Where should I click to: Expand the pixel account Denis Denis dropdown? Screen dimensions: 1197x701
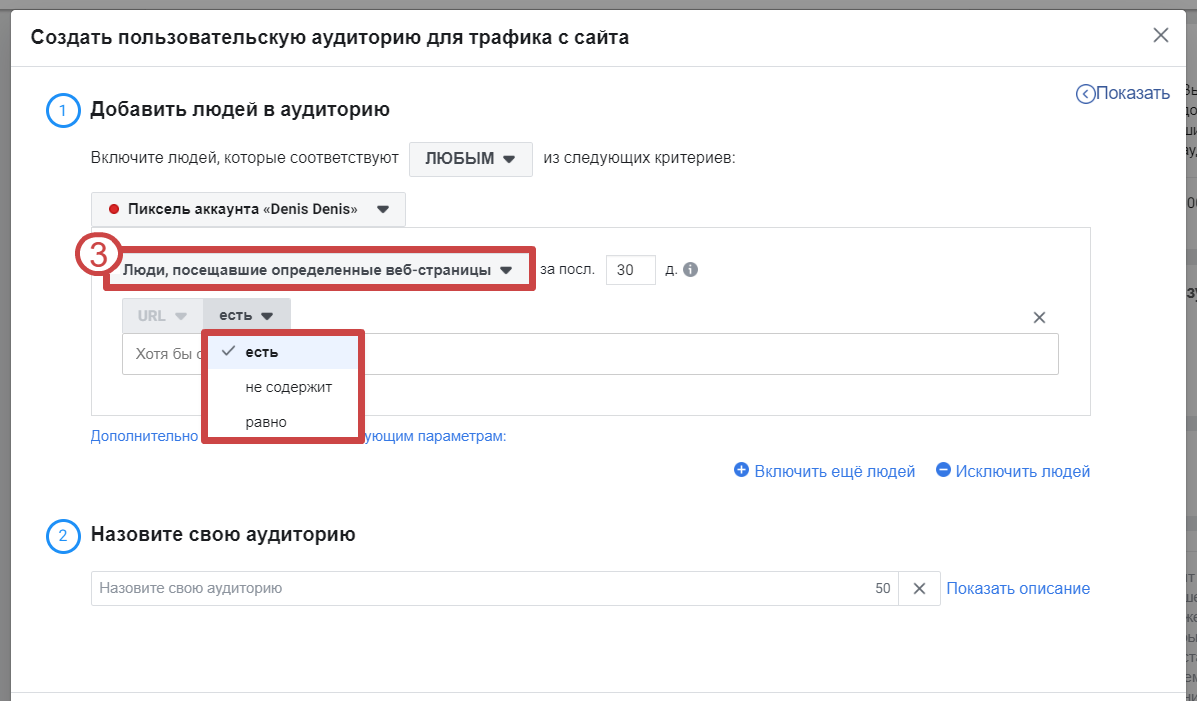pos(248,210)
